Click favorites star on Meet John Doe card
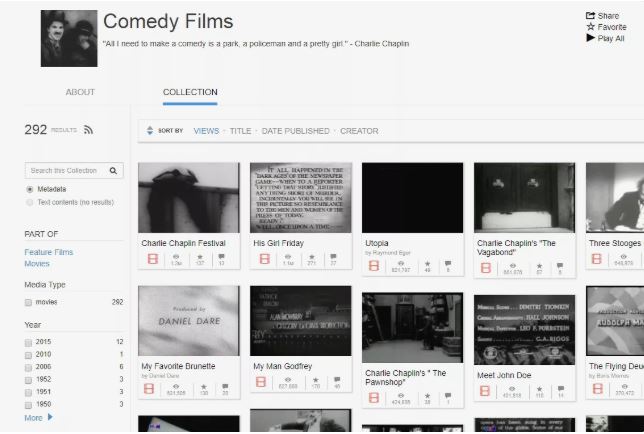Screen dimensions: 644x434 (539, 388)
